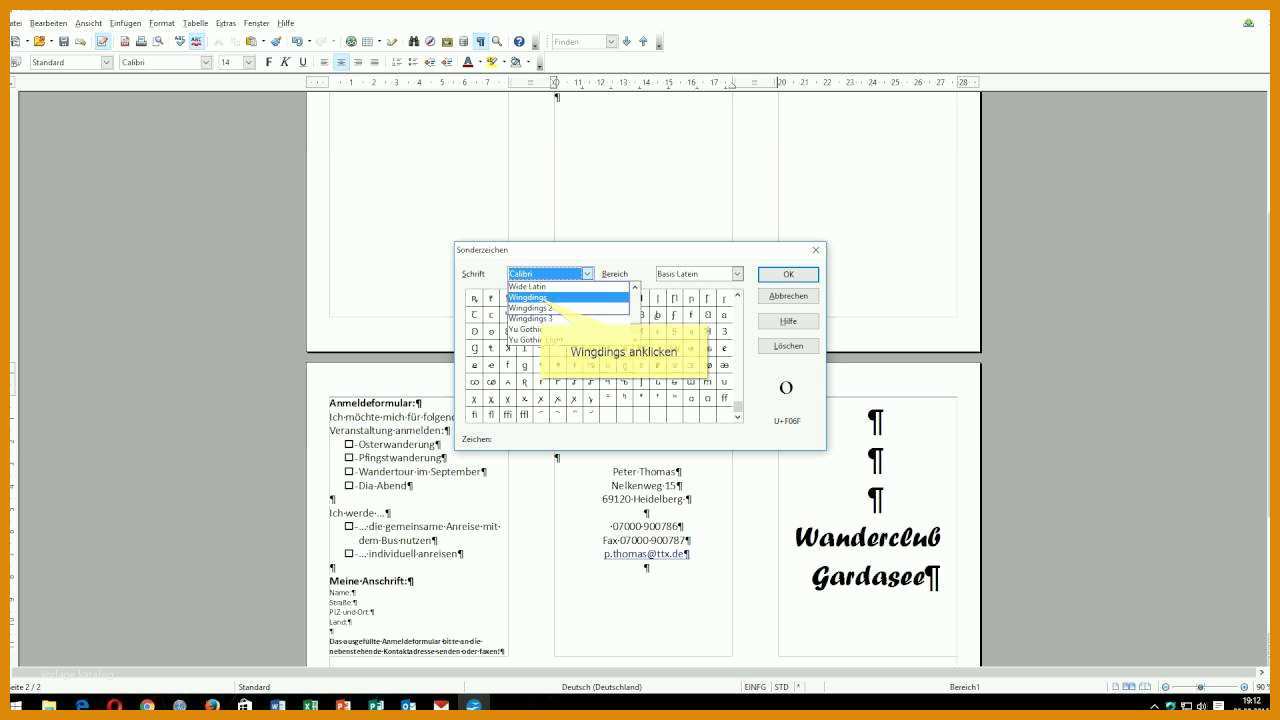Click the character grid scrollbar down arrow
Screen dimensions: 1280x720
point(738,417)
